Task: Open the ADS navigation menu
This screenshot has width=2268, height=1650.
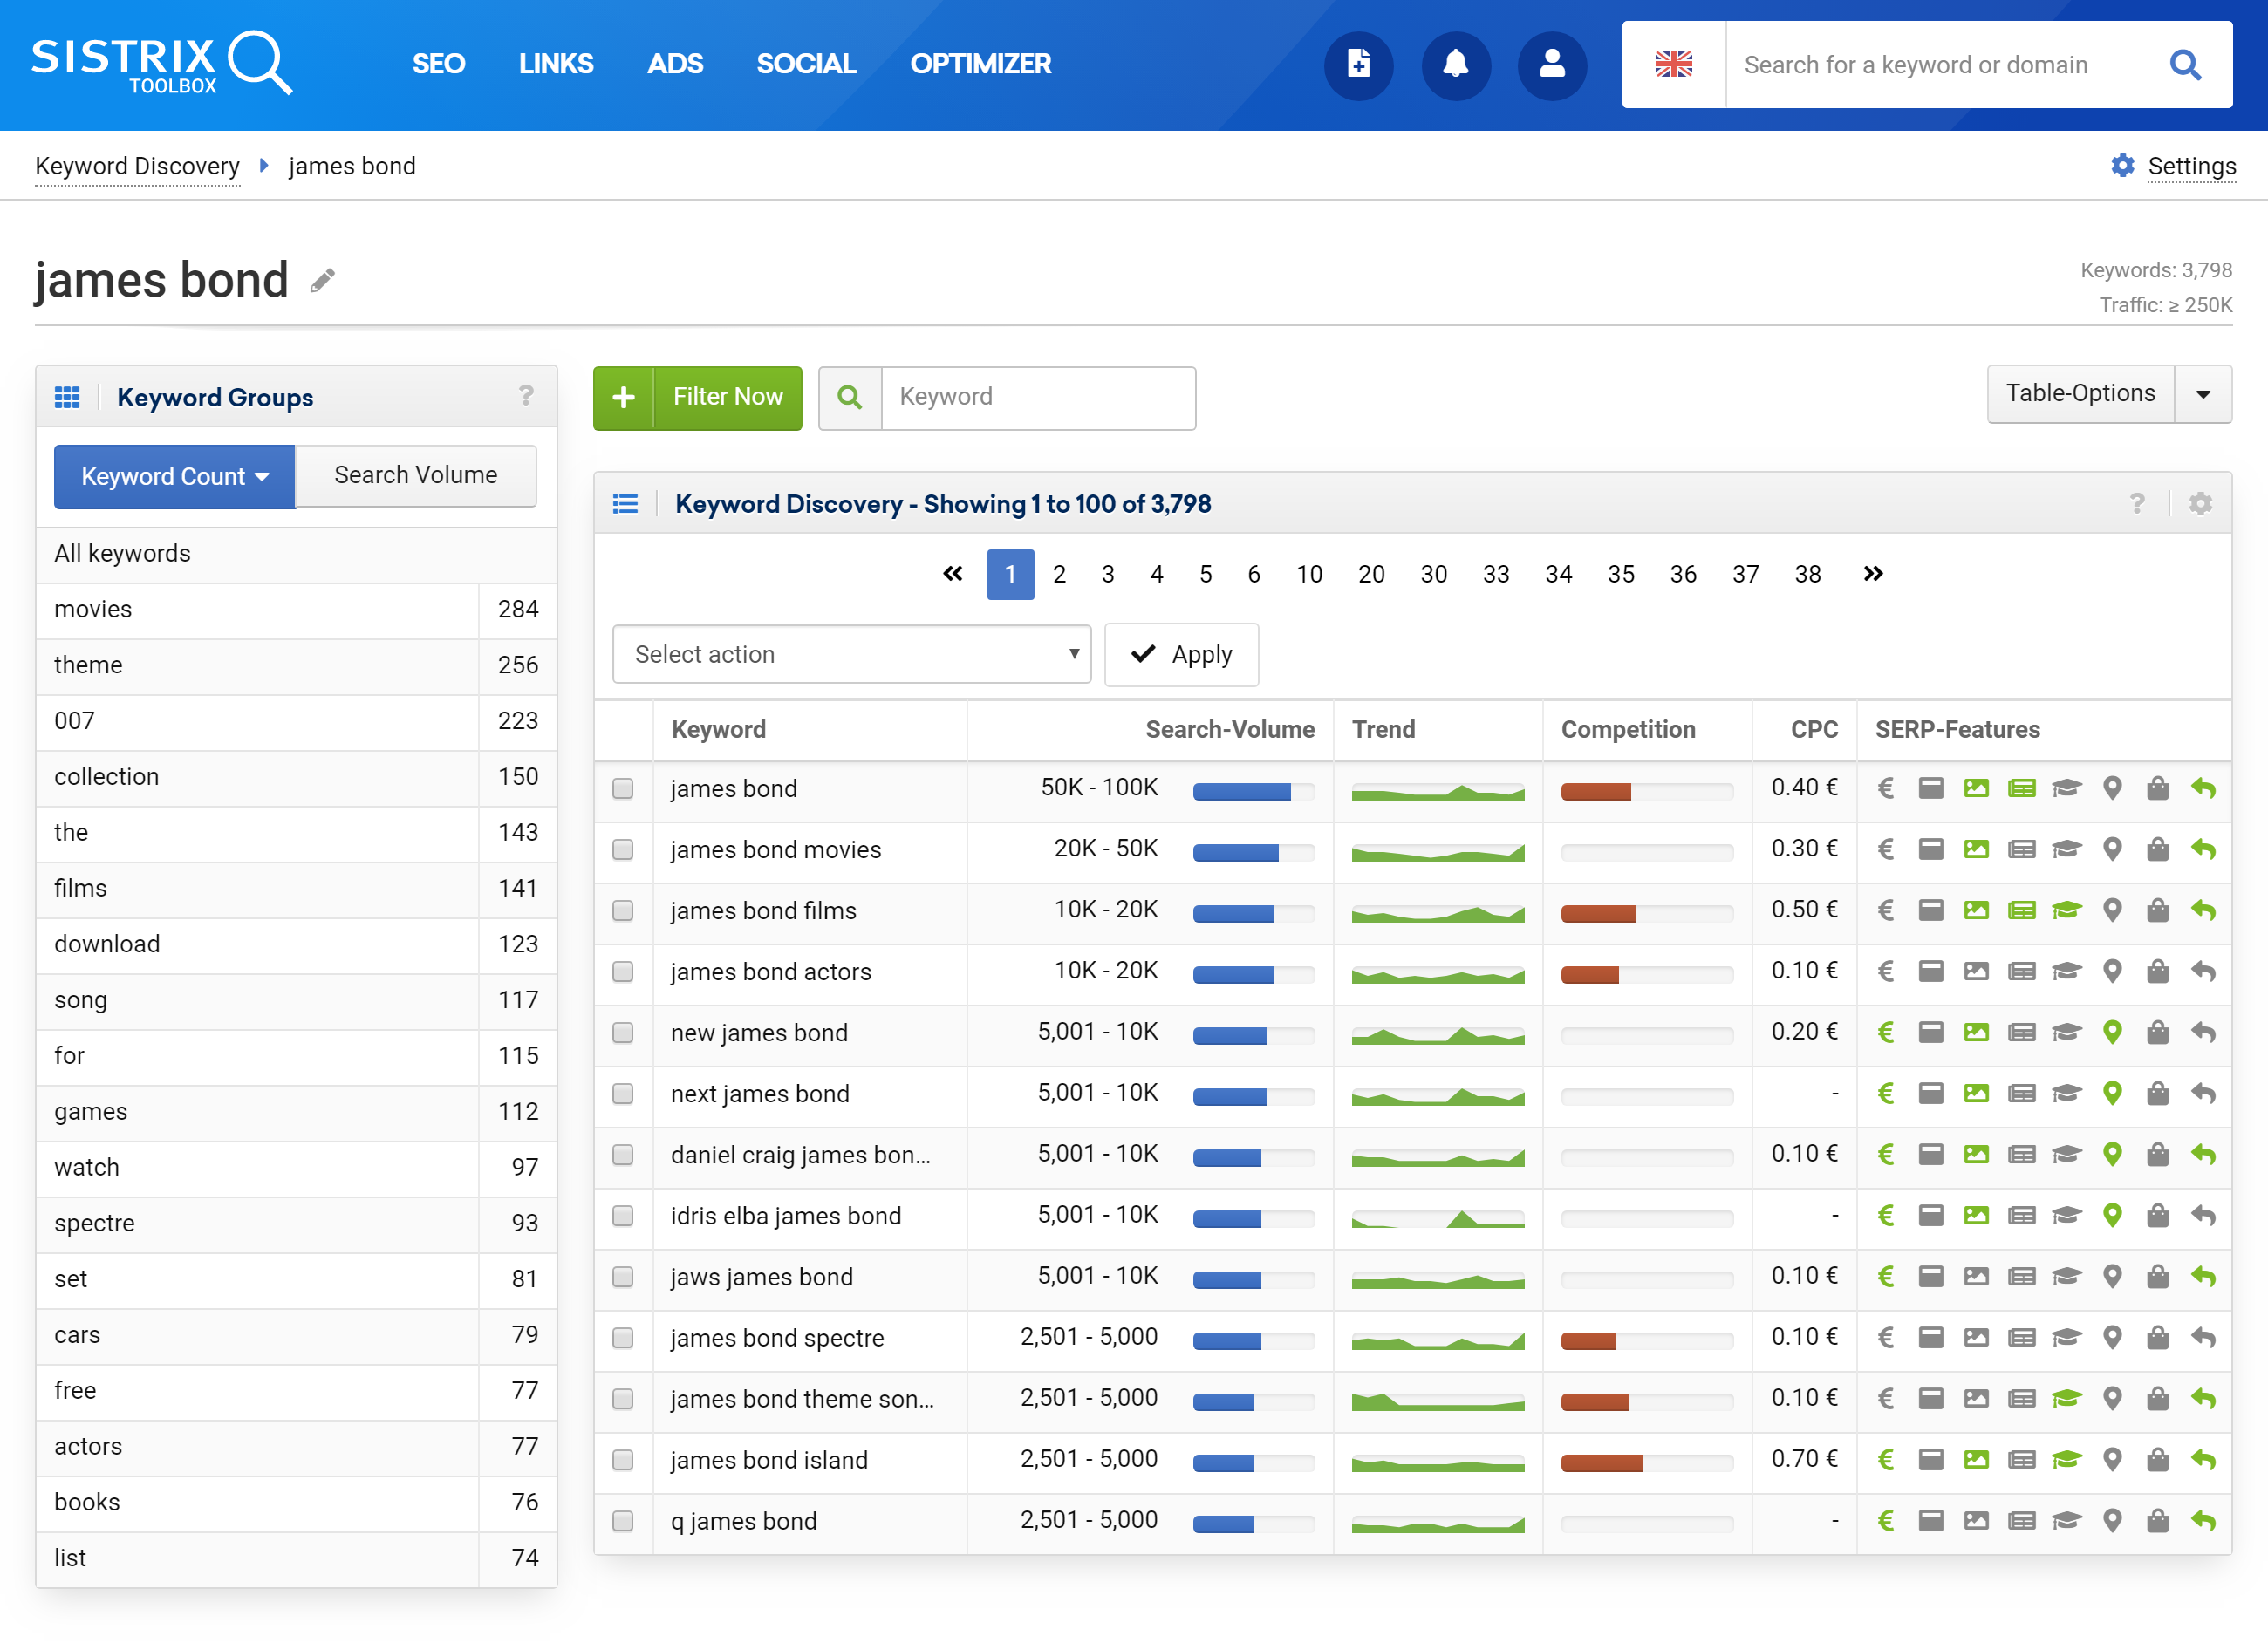Action: 675,64
